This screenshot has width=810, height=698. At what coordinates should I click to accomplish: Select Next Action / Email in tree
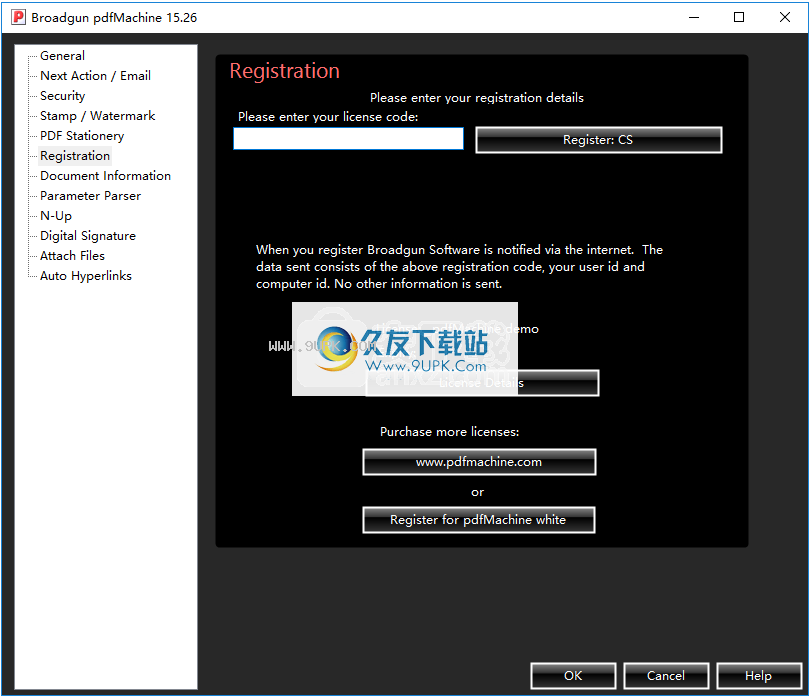click(95, 76)
